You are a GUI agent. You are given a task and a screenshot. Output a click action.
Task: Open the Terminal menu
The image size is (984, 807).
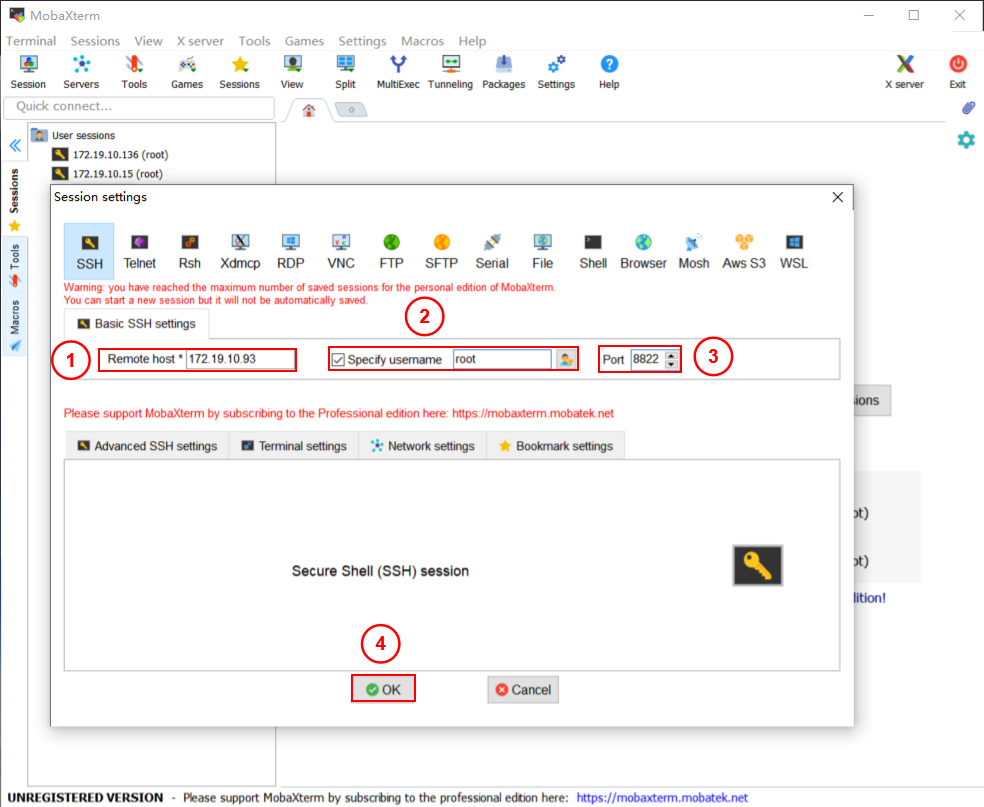tap(31, 41)
